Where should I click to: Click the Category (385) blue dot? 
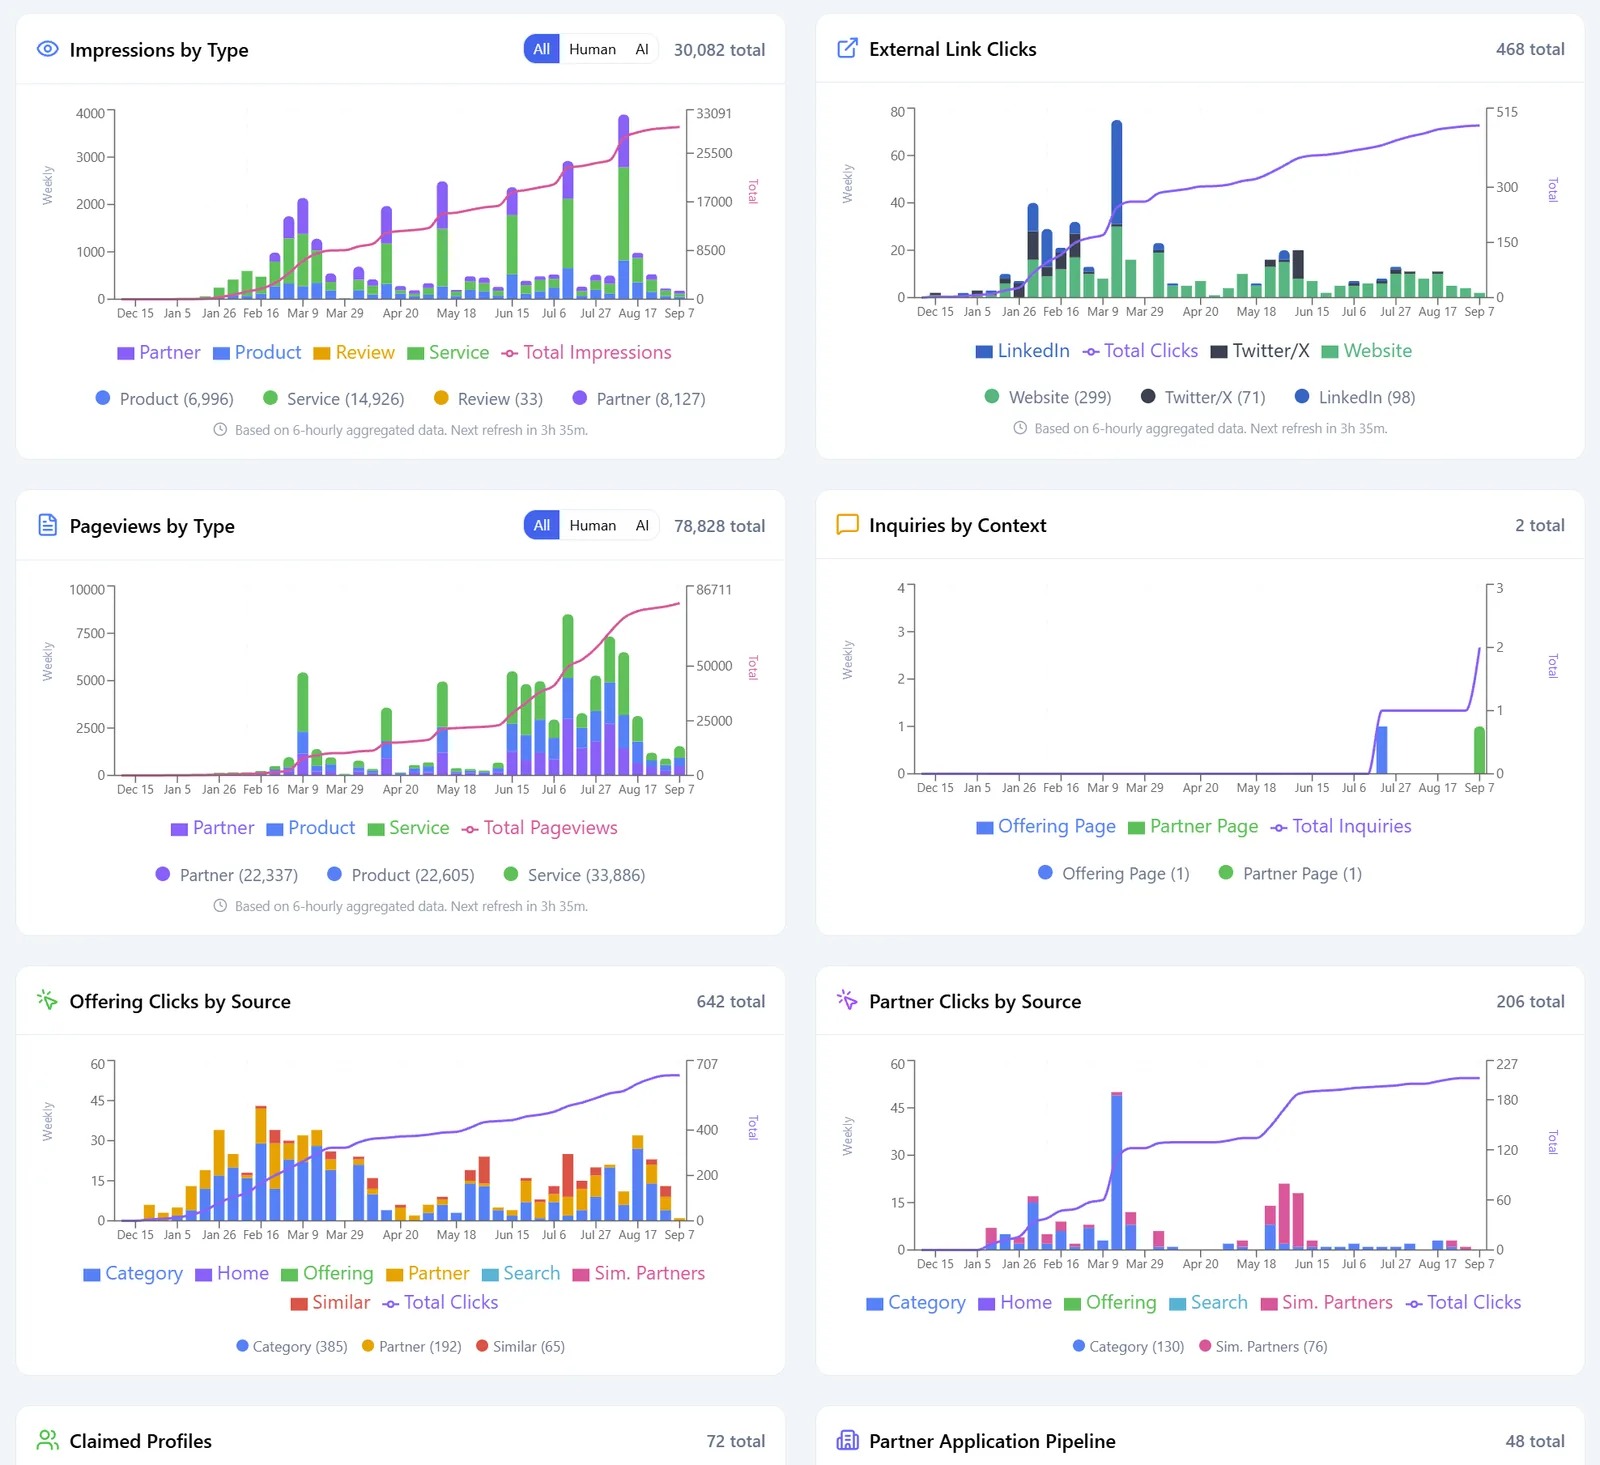tap(242, 1346)
